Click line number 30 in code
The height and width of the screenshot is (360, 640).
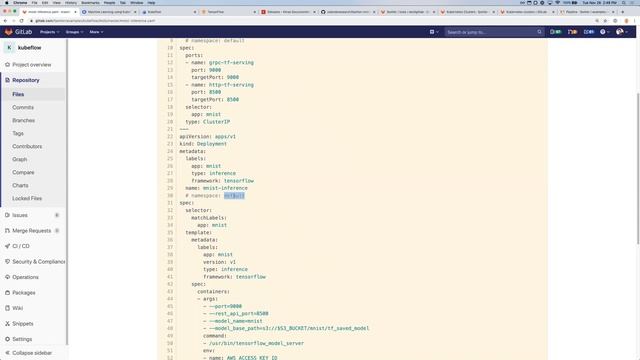coord(170,196)
